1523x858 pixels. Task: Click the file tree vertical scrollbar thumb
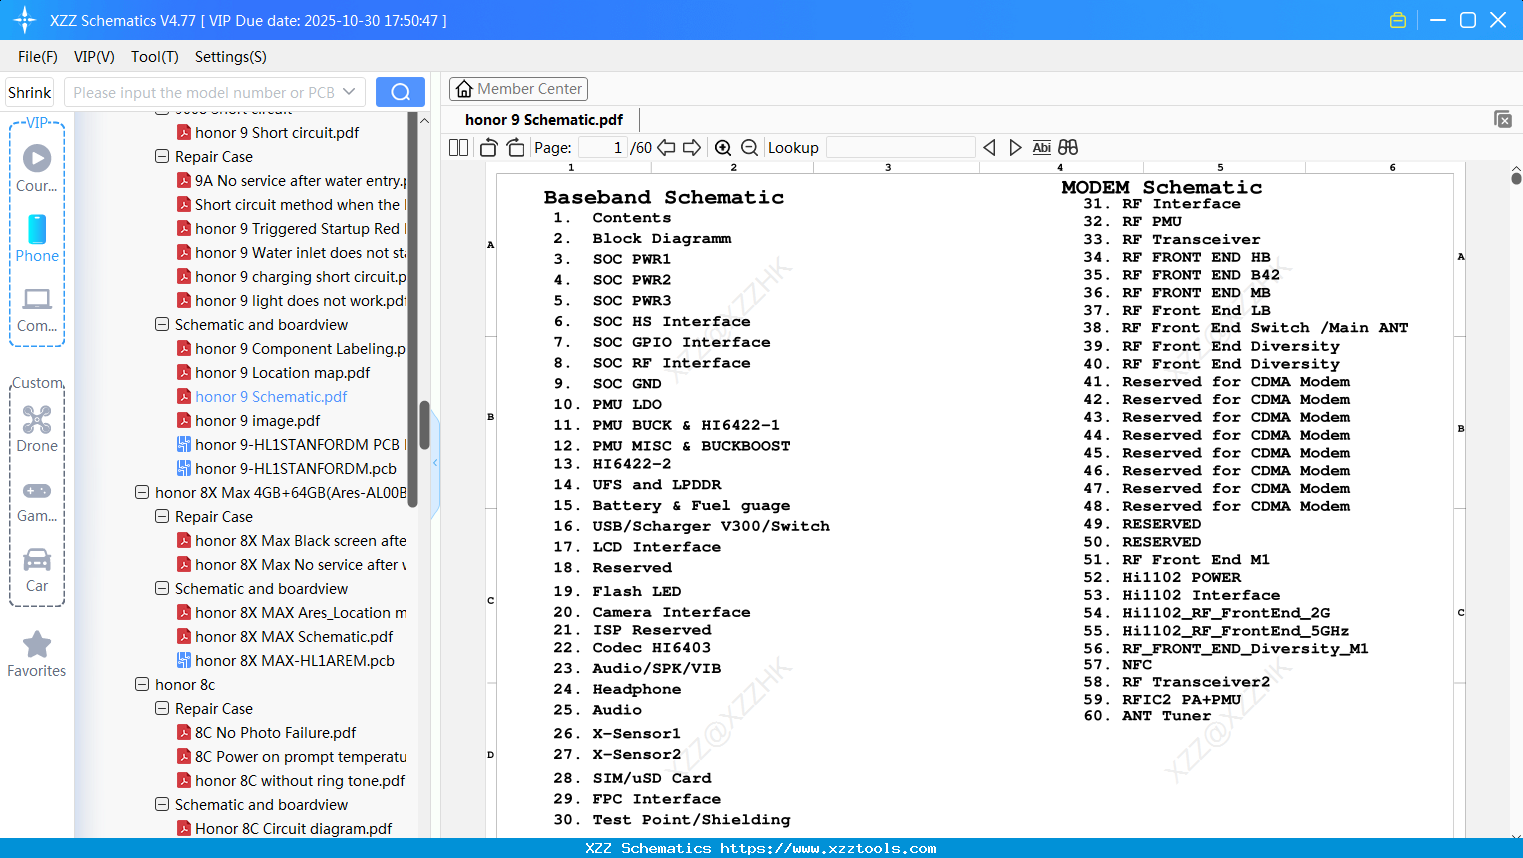click(x=424, y=425)
